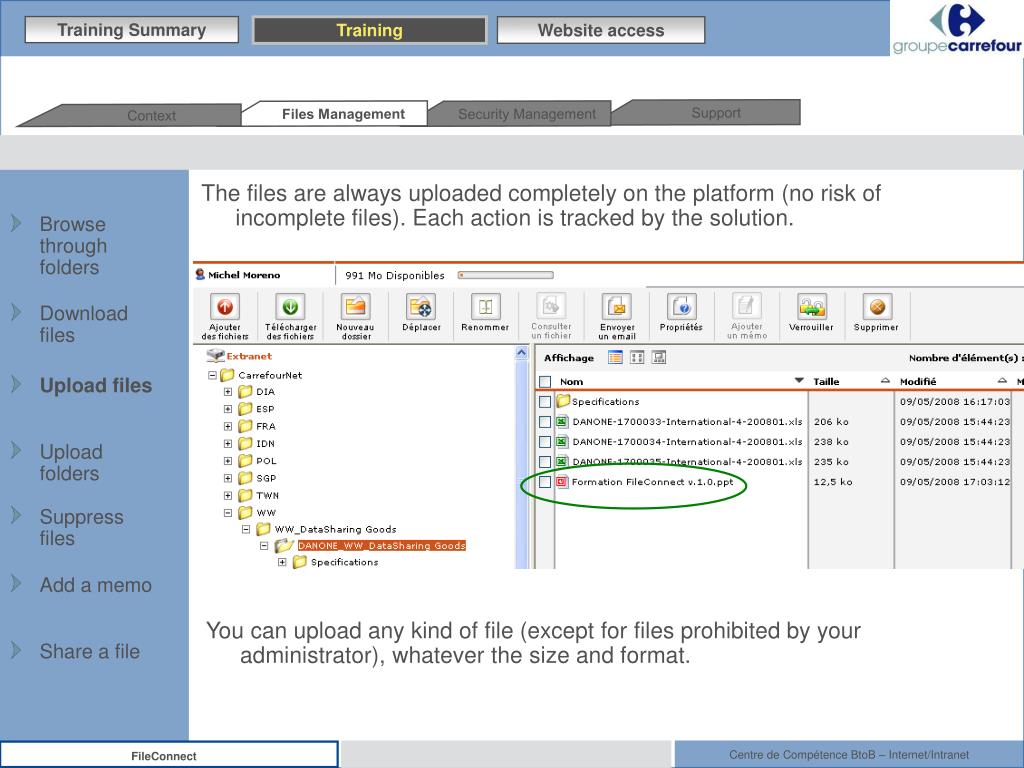Expand the FRA folder node

coord(228,426)
